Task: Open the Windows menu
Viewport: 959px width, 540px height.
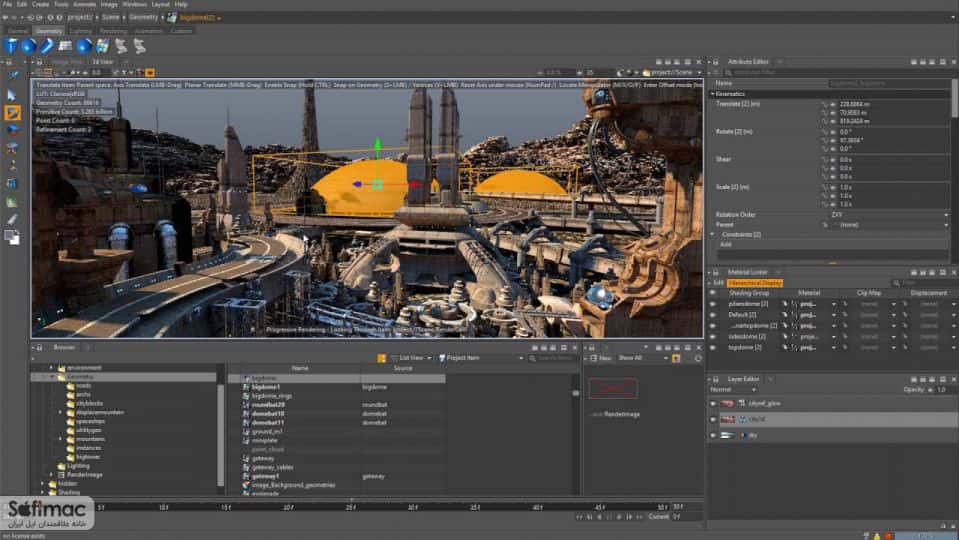Action: click(135, 4)
